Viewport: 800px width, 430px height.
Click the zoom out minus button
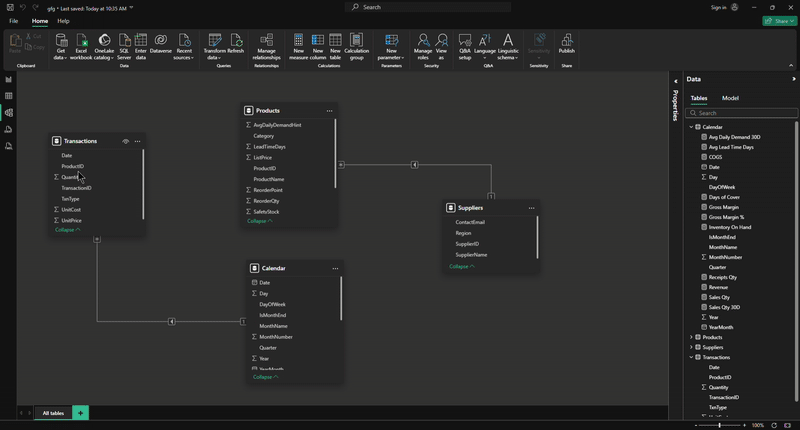coord(696,425)
